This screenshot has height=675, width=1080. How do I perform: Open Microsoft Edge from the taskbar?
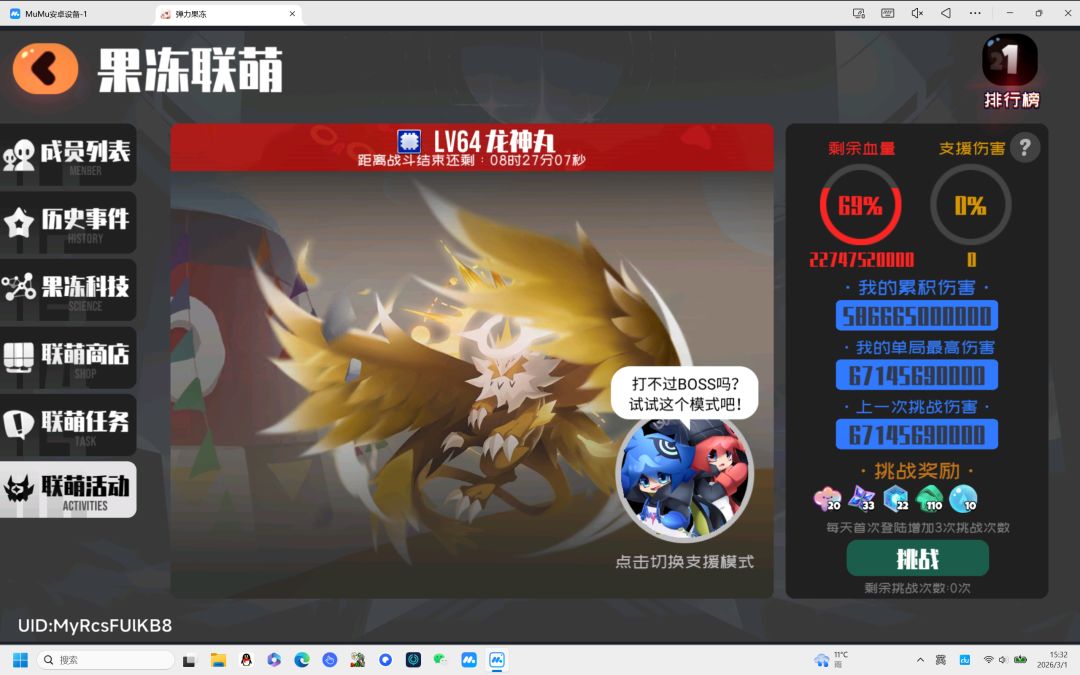(x=302, y=660)
